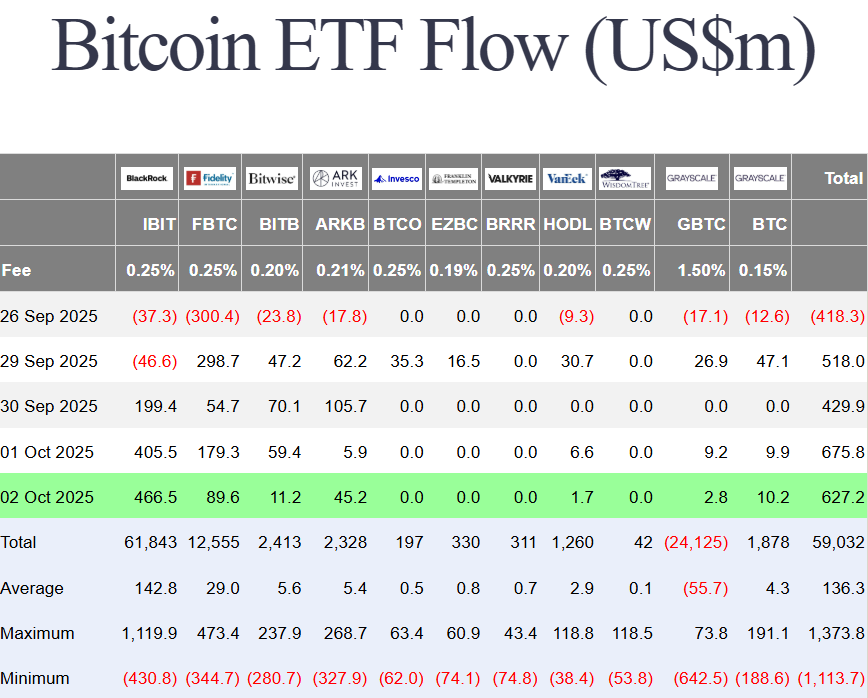Click the Invesco logo icon
Screen dimensions: 868x698
(x=397, y=179)
